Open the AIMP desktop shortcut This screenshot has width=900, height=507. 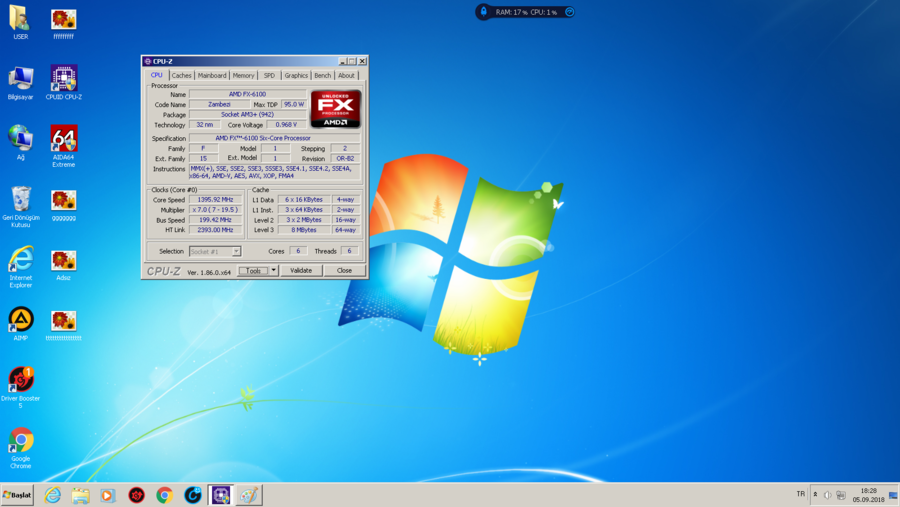pos(21,320)
